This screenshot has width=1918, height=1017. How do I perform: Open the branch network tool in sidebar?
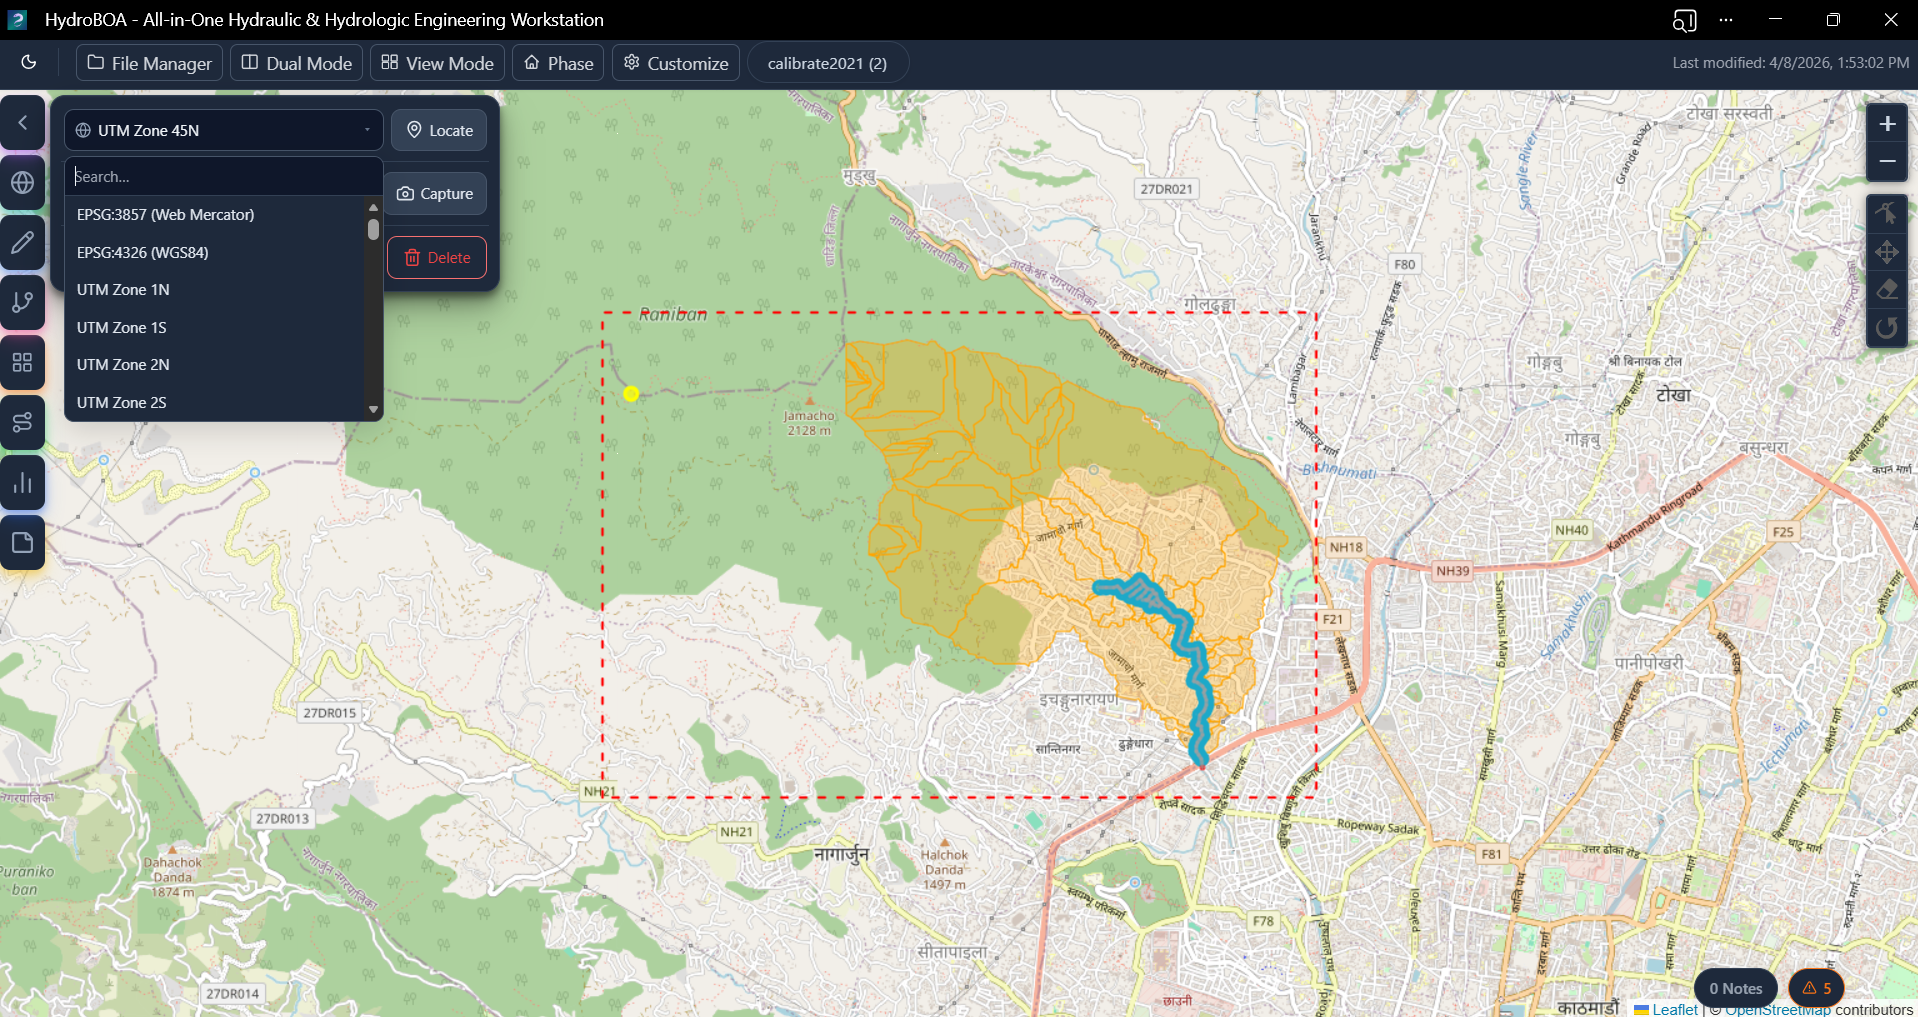coord(23,303)
